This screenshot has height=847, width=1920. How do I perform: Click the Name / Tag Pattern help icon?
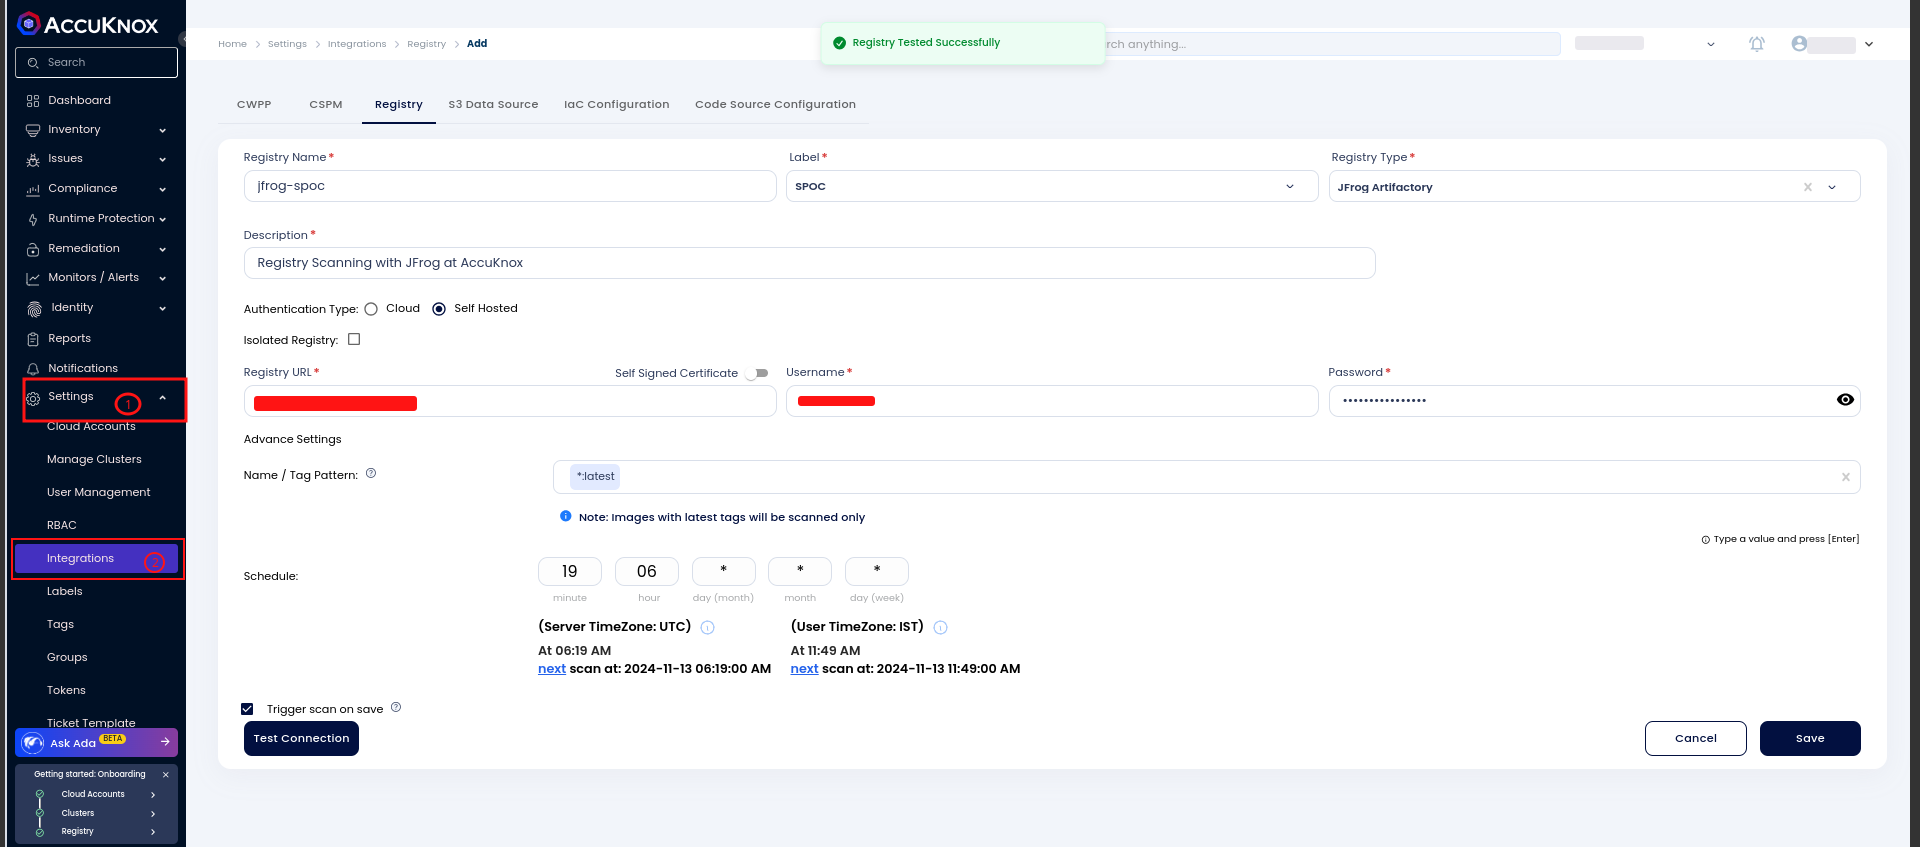pyautogui.click(x=371, y=474)
